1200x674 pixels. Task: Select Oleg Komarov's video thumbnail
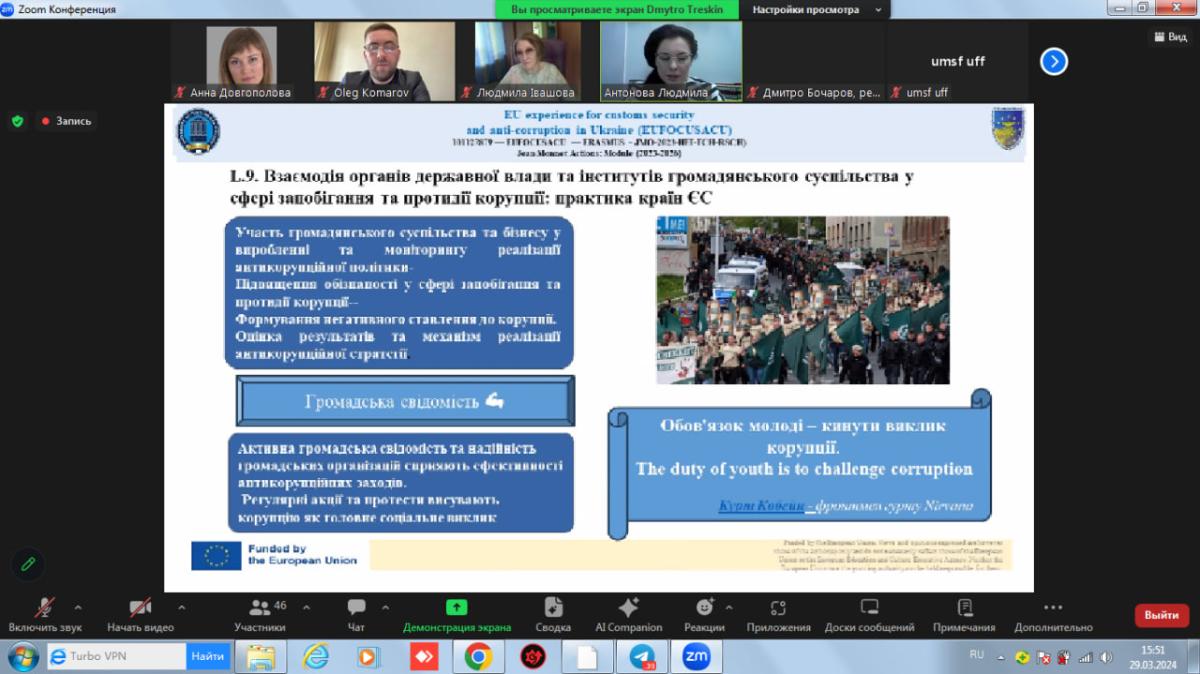tap(384, 61)
